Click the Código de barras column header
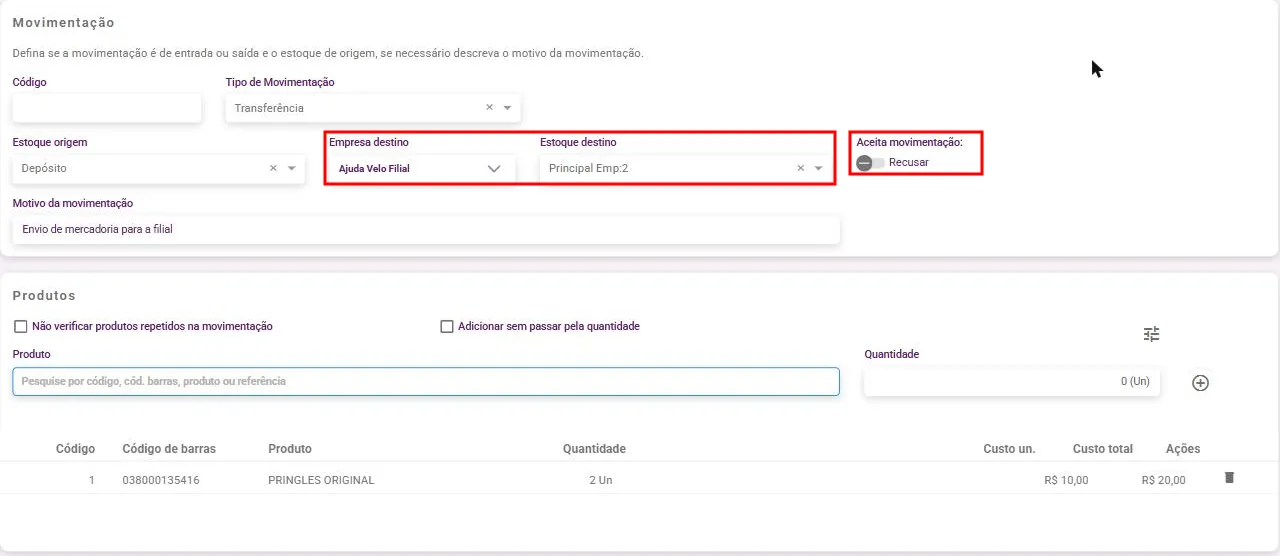The height and width of the screenshot is (556, 1280). click(169, 449)
